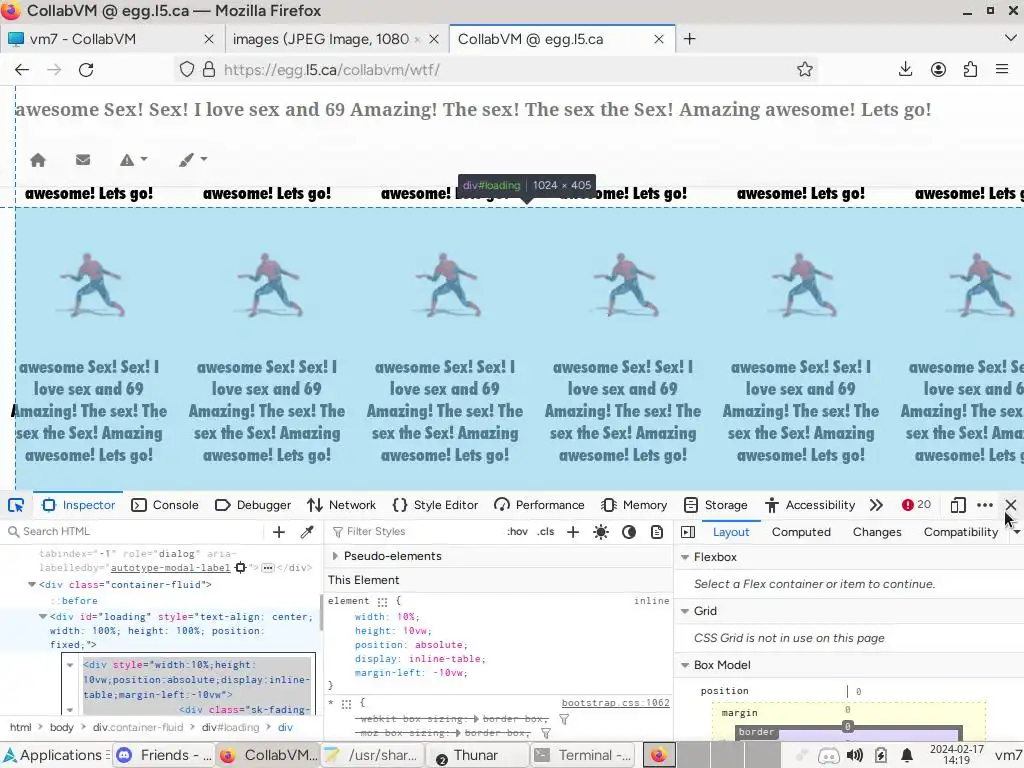Open the warning triangle dropdown on the page
1024x768 pixels.
coord(133,159)
